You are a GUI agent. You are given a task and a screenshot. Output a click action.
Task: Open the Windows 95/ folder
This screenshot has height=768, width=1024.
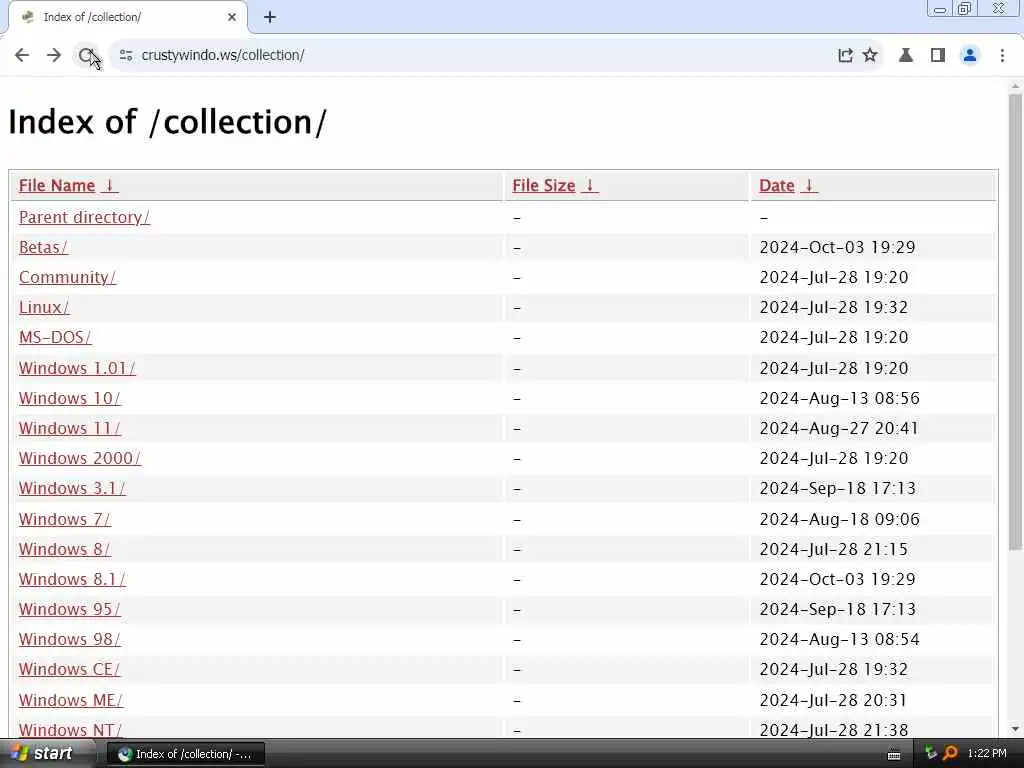[70, 609]
